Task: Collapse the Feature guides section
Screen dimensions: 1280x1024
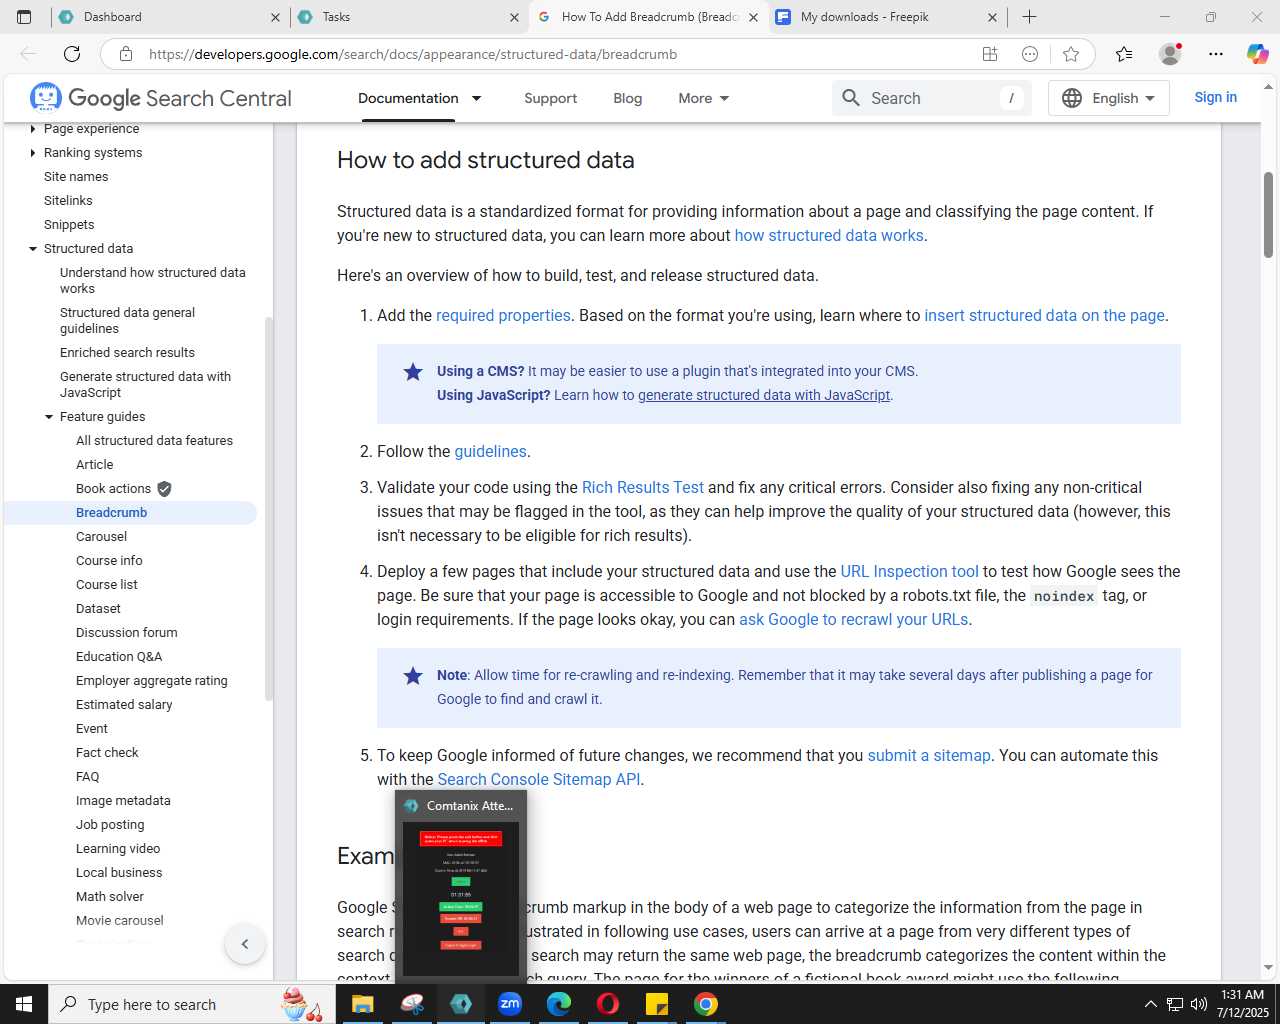Action: point(49,417)
